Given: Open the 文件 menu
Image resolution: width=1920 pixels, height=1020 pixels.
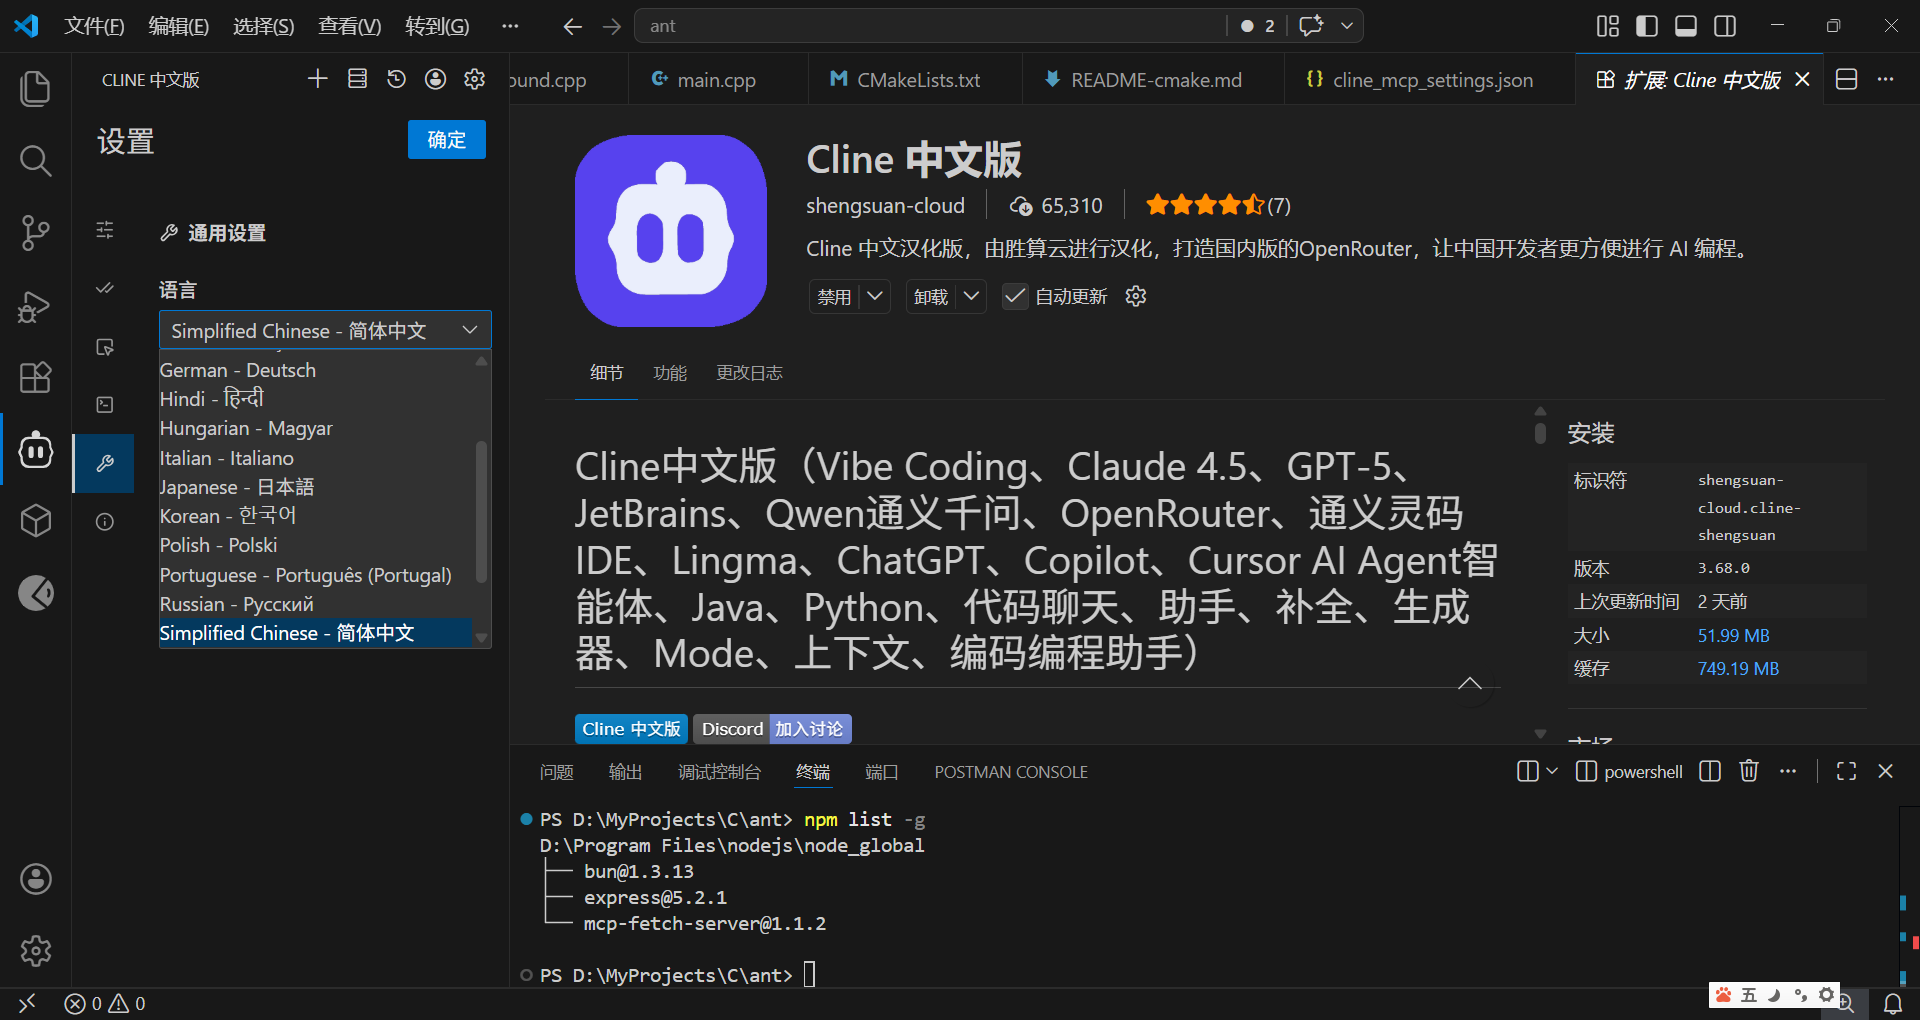Looking at the screenshot, I should pos(94,26).
